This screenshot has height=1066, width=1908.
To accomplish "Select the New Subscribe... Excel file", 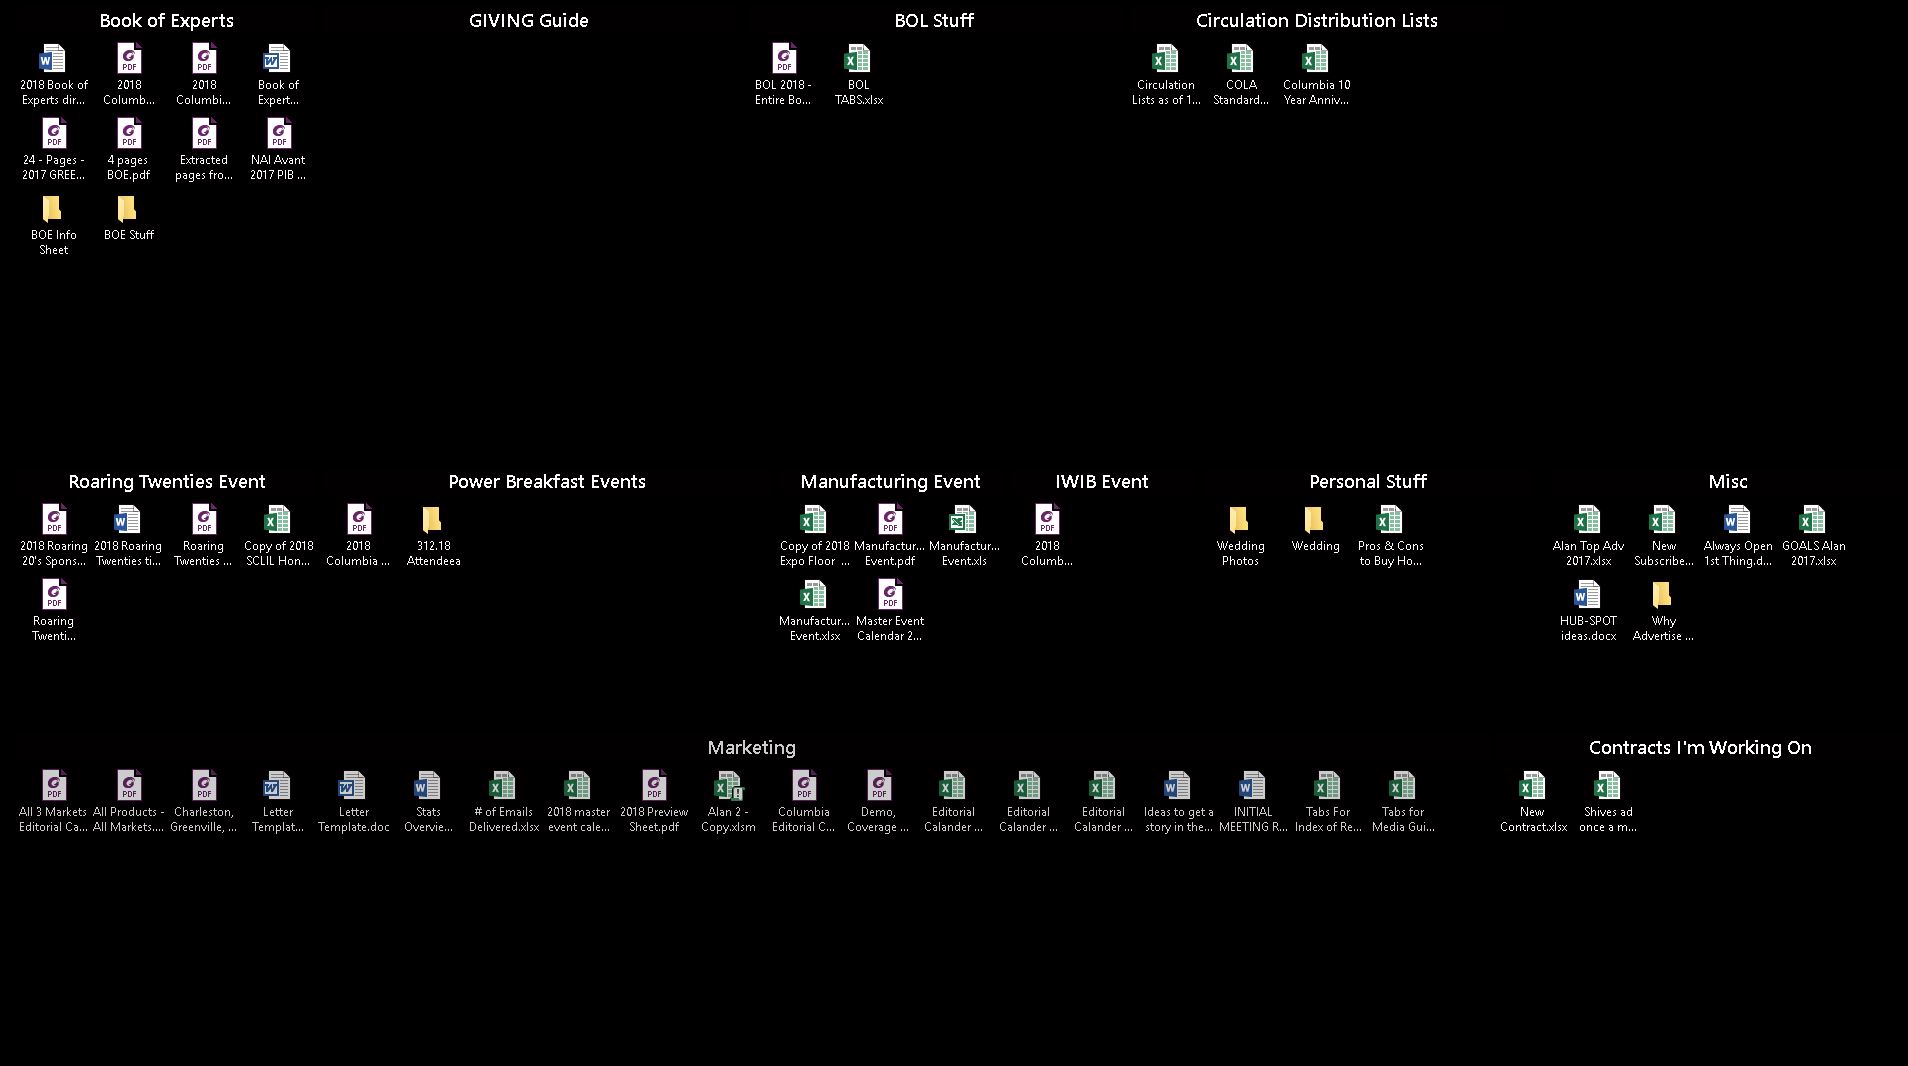I will [x=1663, y=535].
